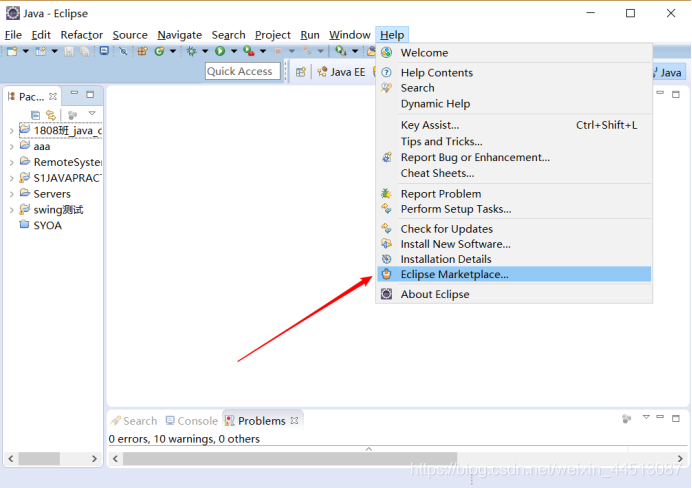
Task: Click Installation Details menu item
Action: tap(514, 259)
